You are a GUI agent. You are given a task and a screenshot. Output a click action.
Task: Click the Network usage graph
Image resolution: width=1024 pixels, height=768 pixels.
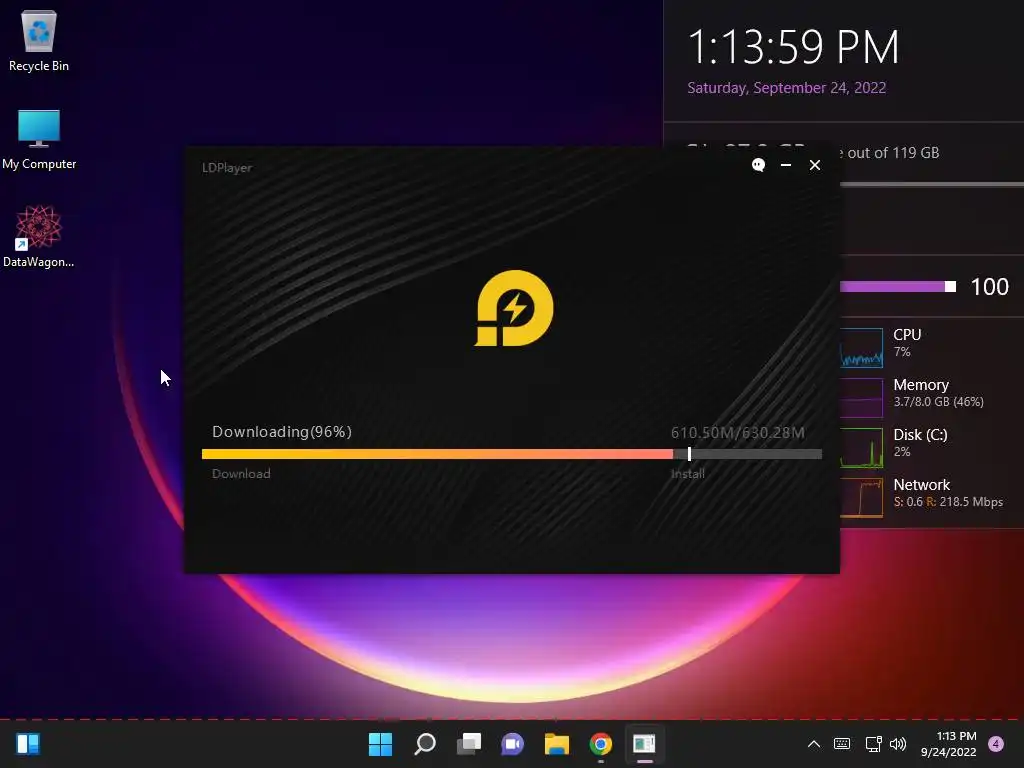click(x=861, y=498)
